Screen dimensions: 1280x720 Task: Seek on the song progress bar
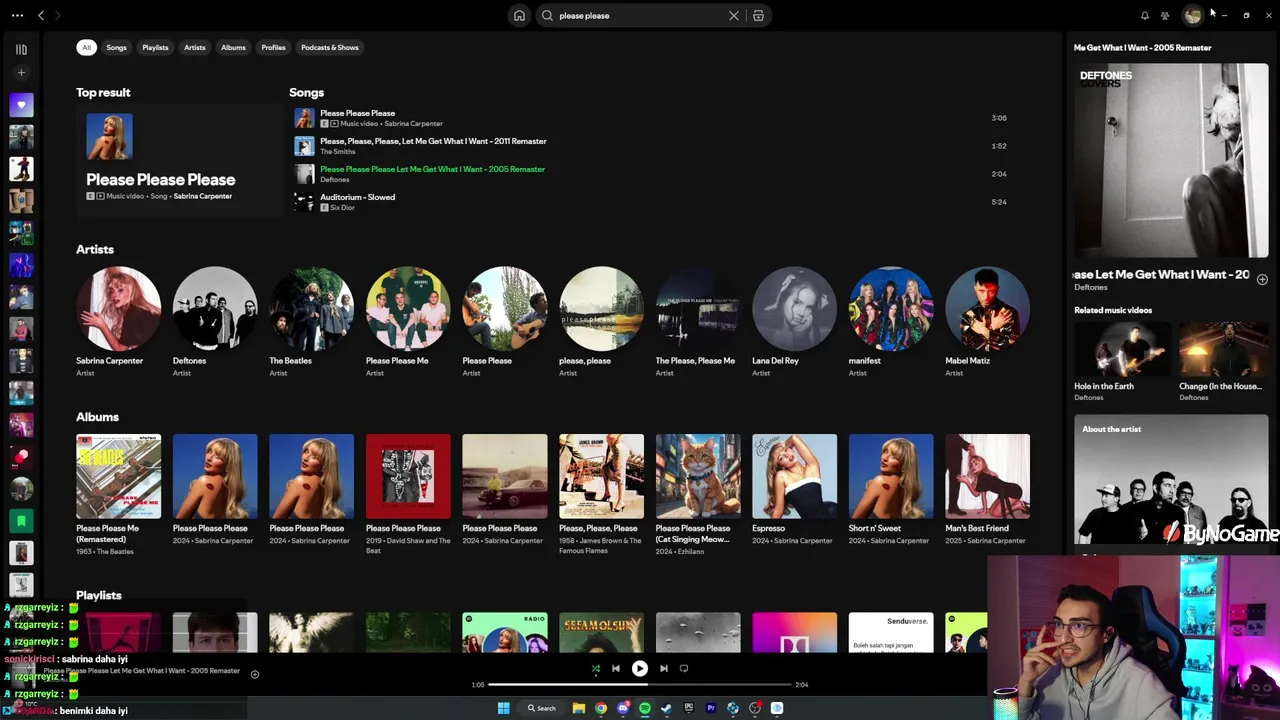pyautogui.click(x=640, y=685)
